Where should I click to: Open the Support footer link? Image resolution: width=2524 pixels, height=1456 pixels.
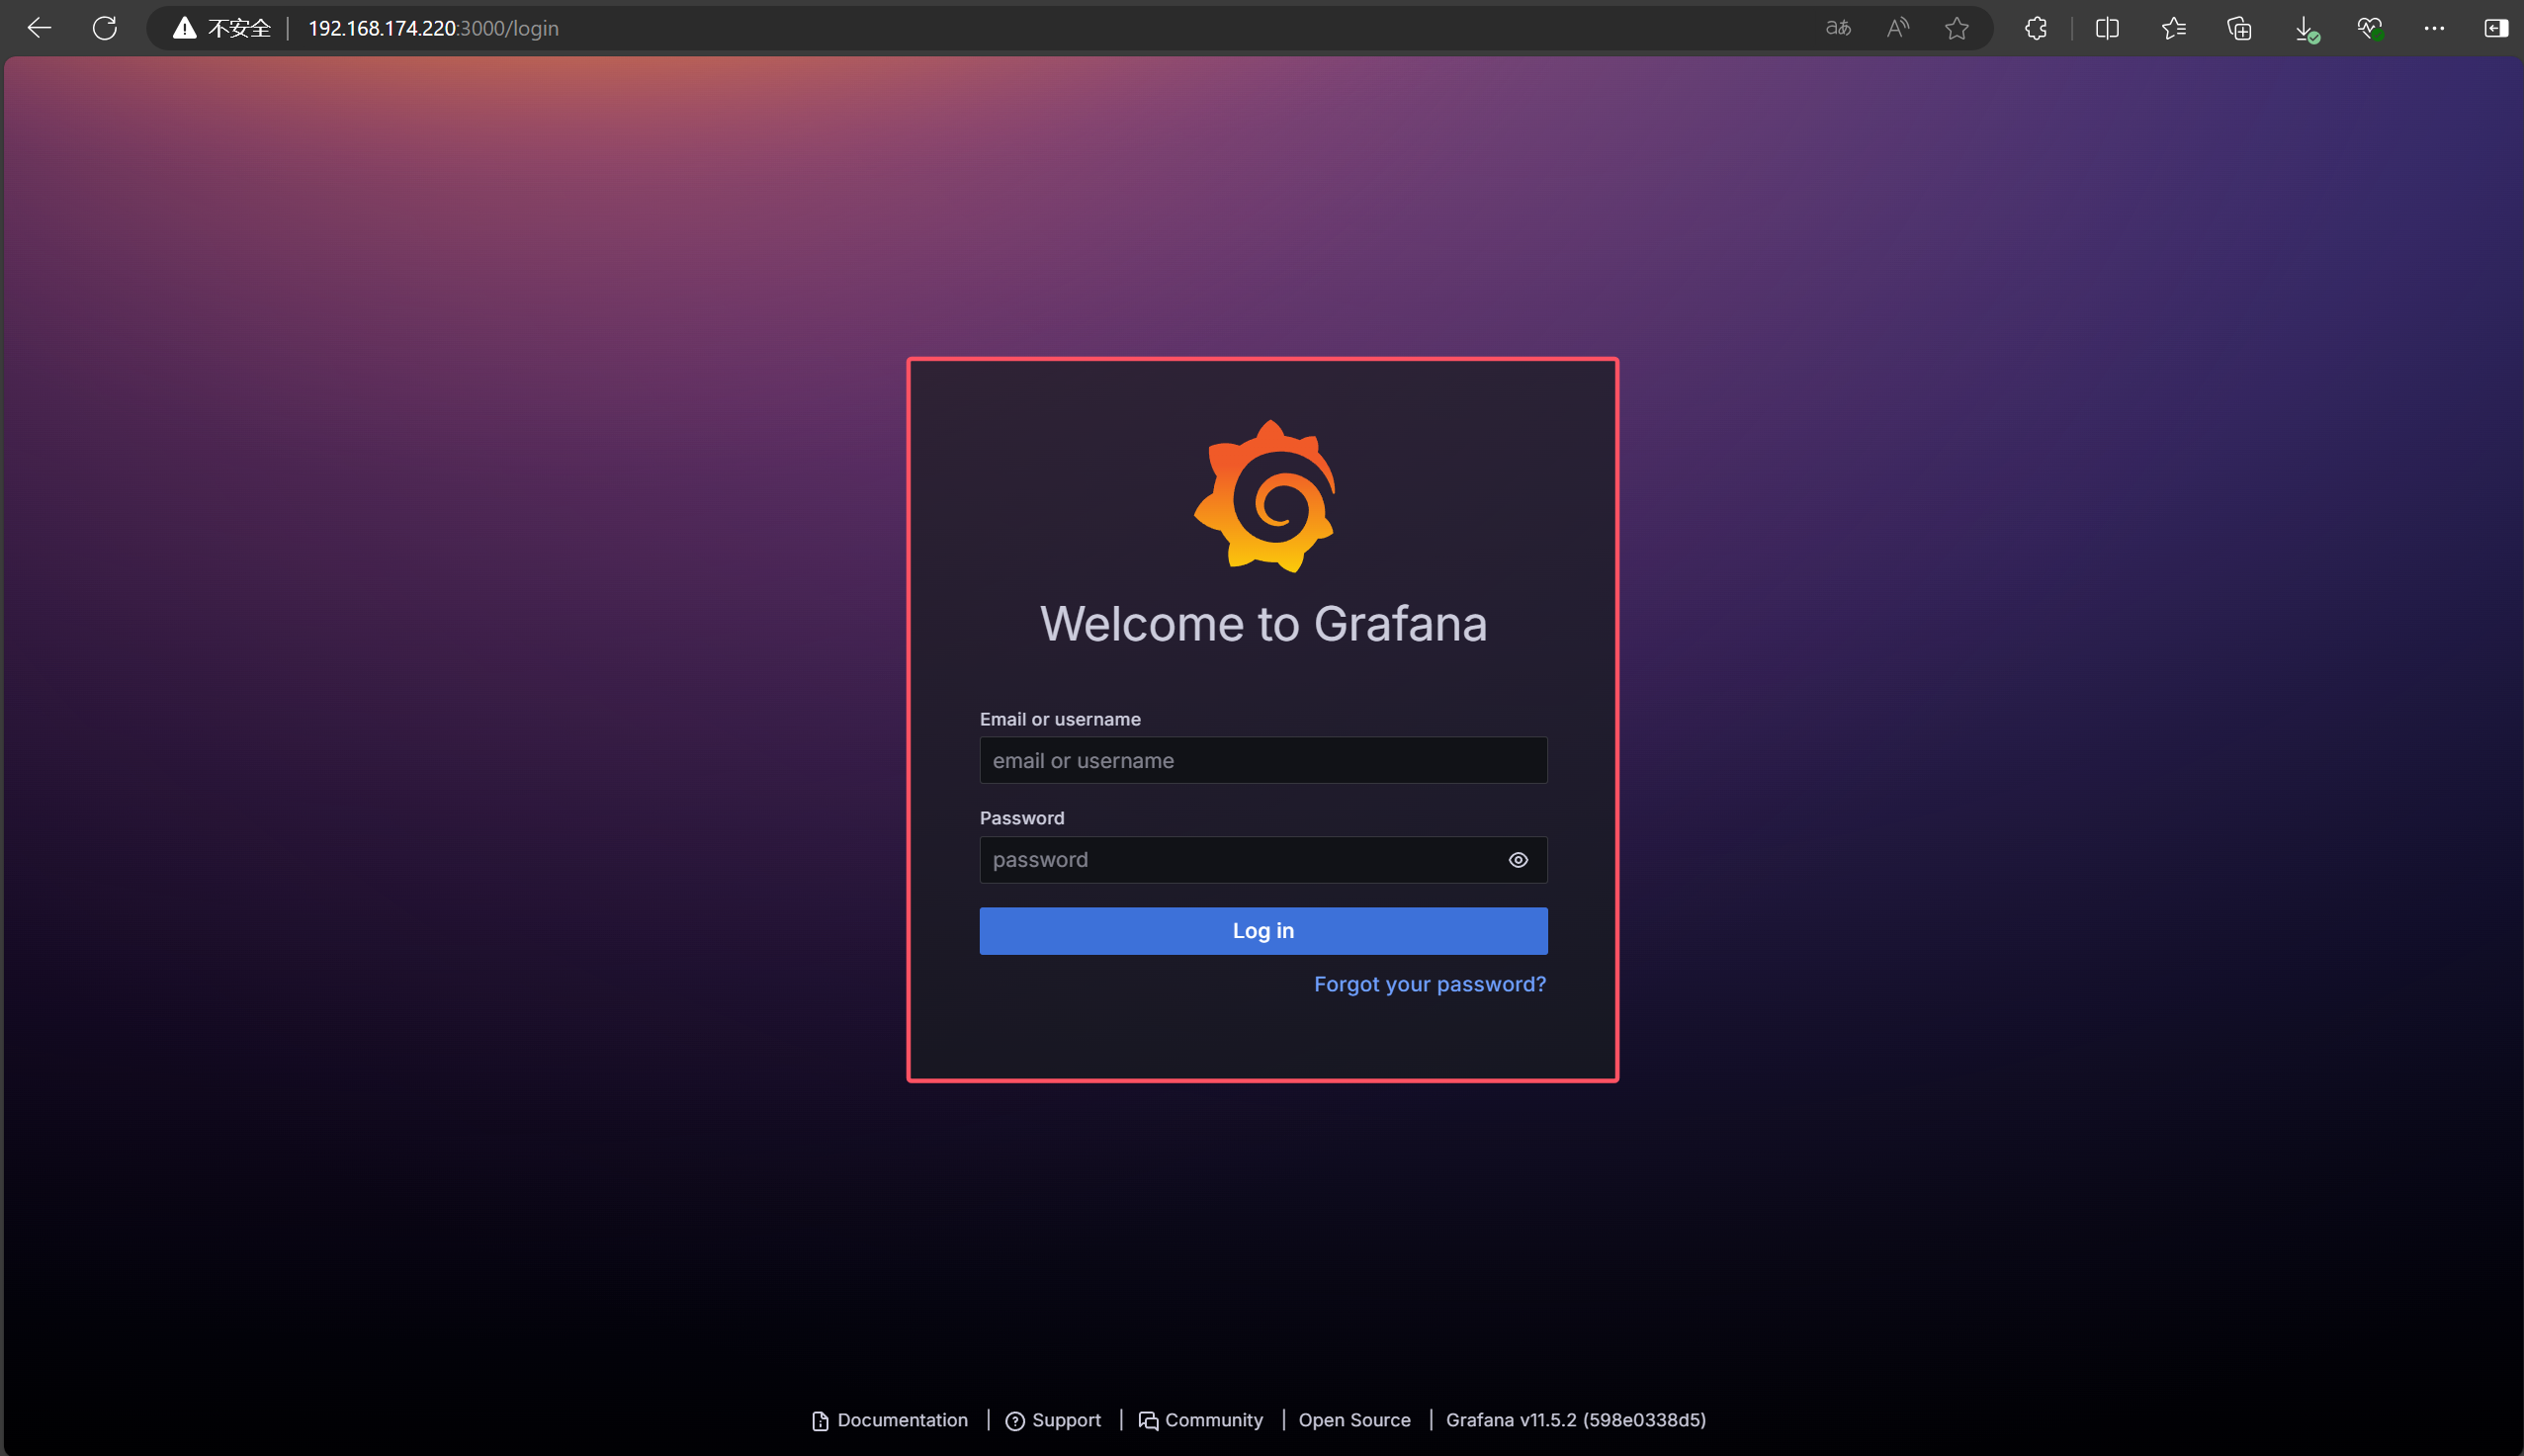tap(1053, 1420)
